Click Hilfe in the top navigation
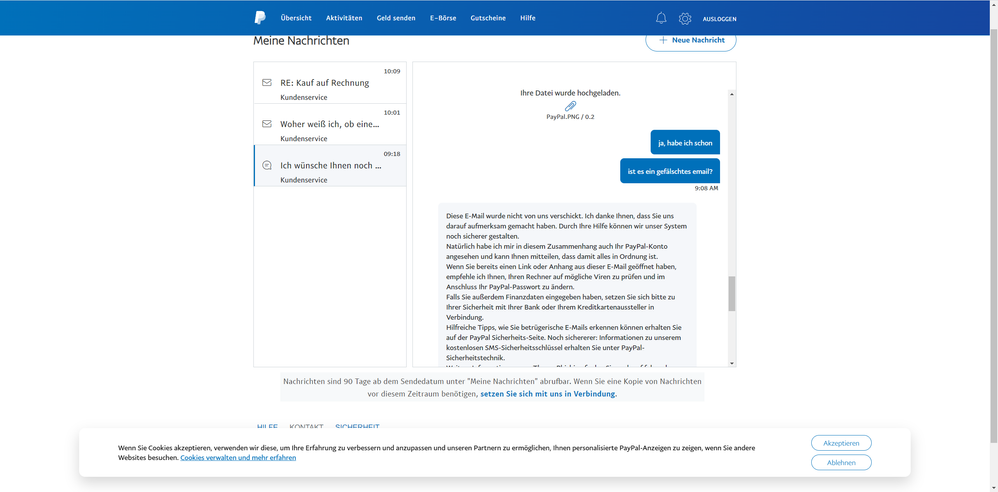The width and height of the screenshot is (998, 492). [x=528, y=18]
